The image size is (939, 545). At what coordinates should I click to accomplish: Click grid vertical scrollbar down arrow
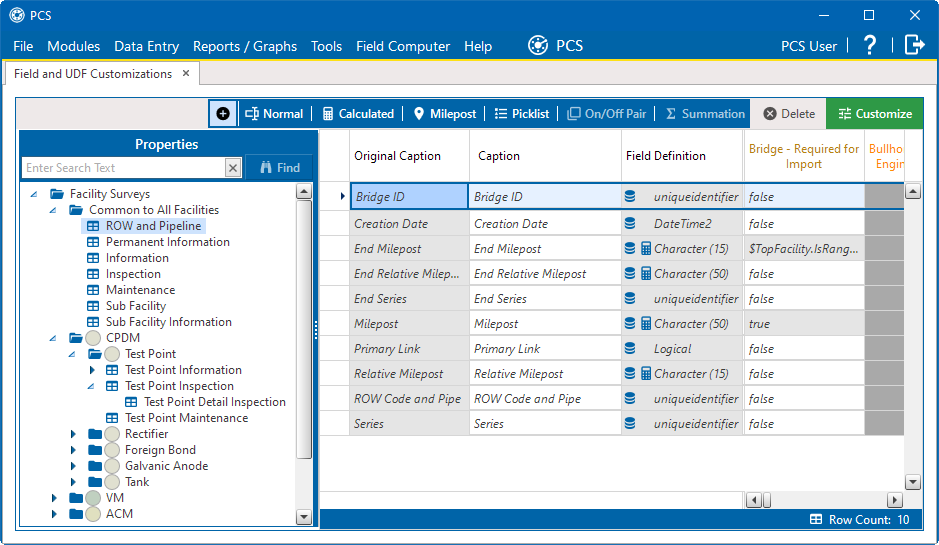pos(913,482)
